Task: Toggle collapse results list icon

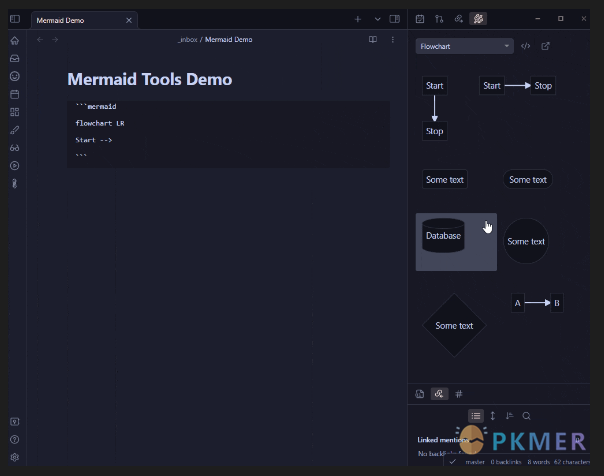Action: coord(476,416)
